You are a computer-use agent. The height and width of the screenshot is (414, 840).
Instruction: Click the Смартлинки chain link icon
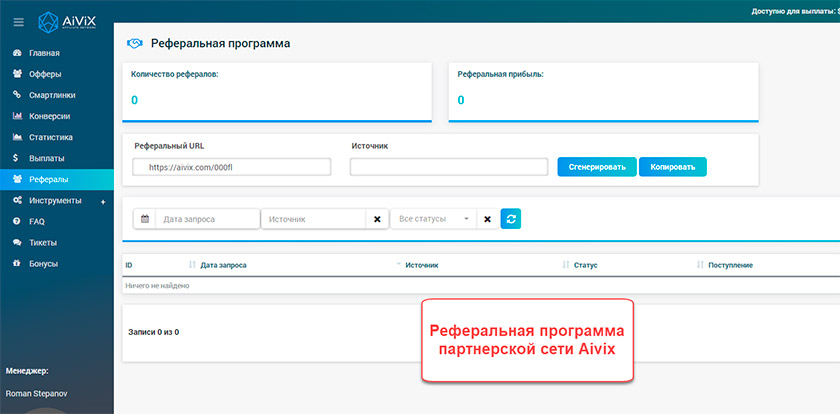click(x=17, y=95)
